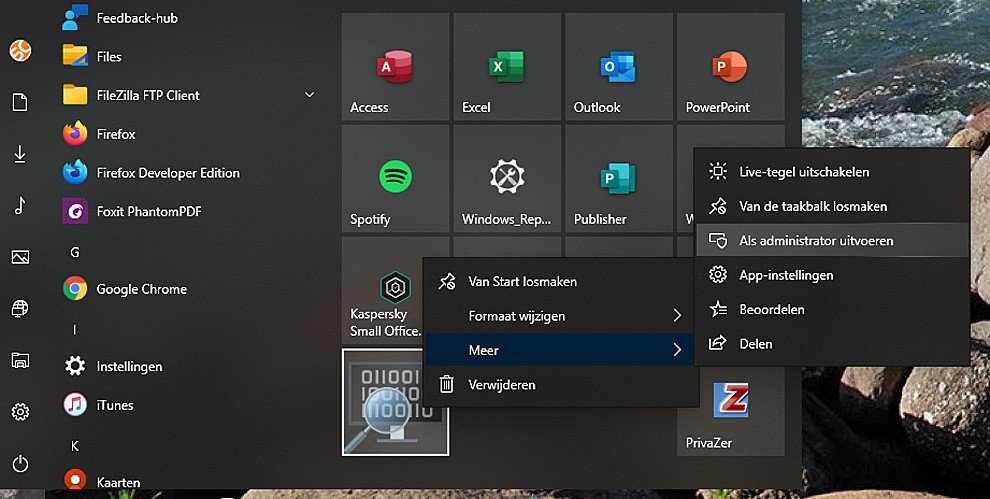The image size is (990, 499).
Task: Select Delen in submenu
Action: 832,344
